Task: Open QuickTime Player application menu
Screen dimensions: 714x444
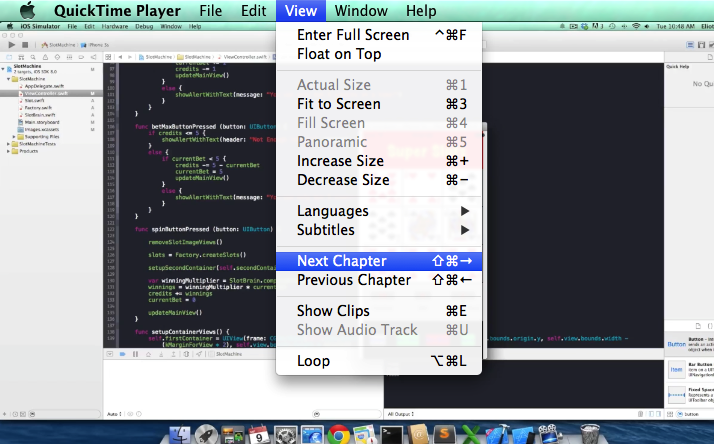Action: (x=117, y=10)
